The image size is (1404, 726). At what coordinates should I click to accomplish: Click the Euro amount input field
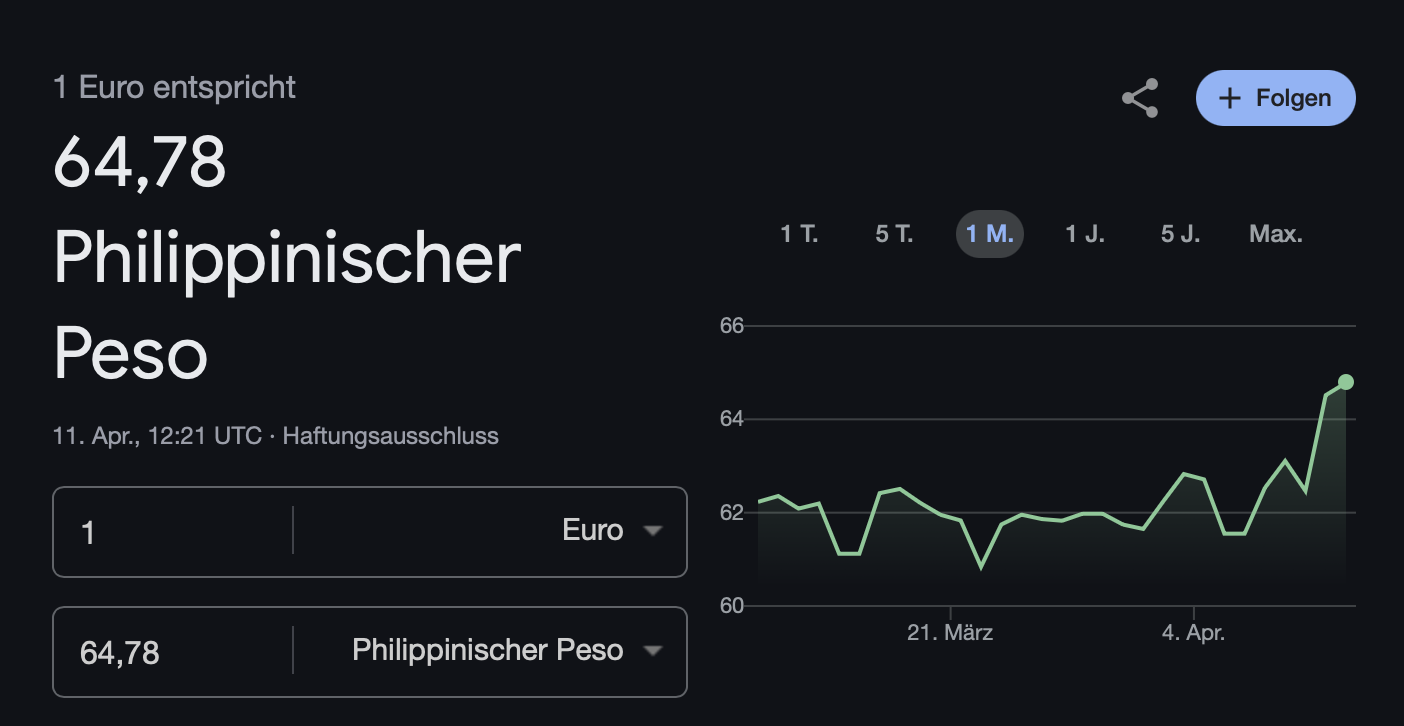tap(172, 531)
